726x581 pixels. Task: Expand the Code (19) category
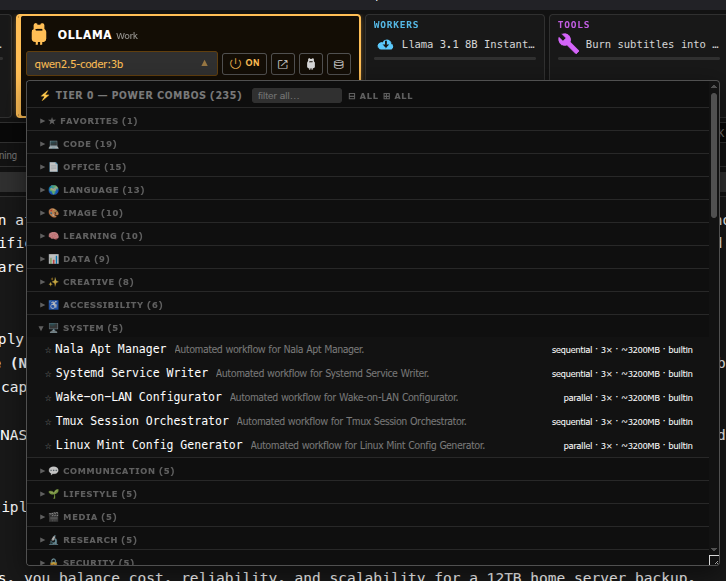[x=368, y=144]
